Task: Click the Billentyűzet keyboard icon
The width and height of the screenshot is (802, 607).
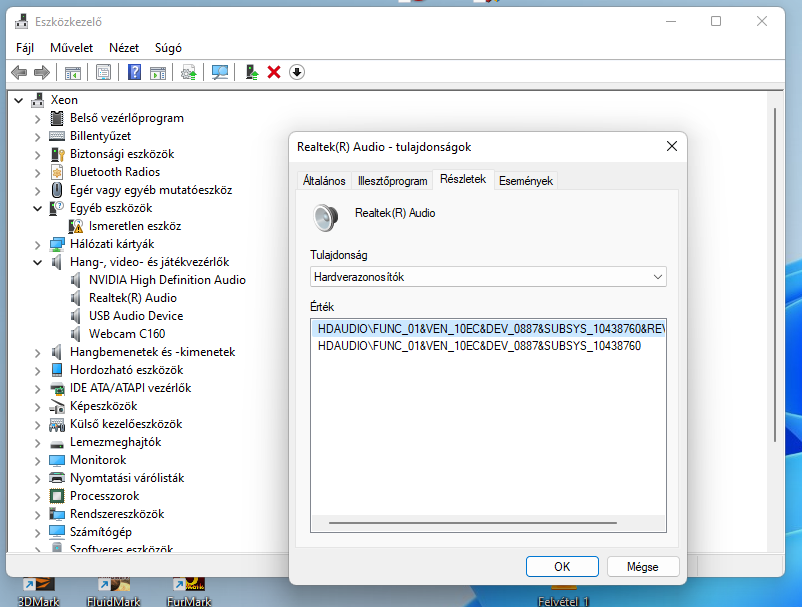Action: click(57, 136)
